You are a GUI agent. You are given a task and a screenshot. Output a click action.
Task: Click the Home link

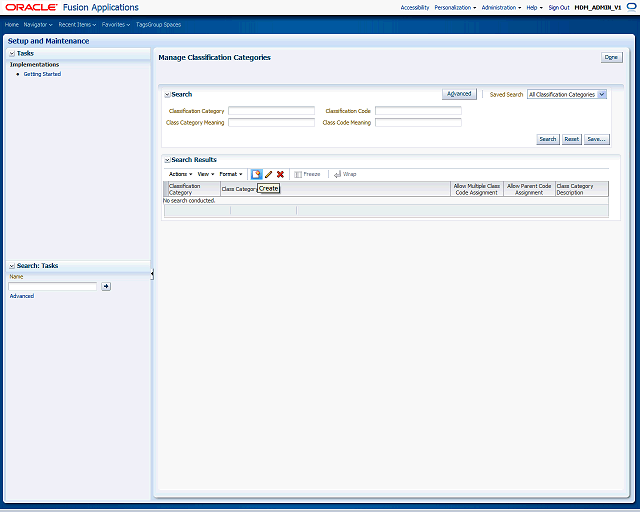tap(12, 24)
